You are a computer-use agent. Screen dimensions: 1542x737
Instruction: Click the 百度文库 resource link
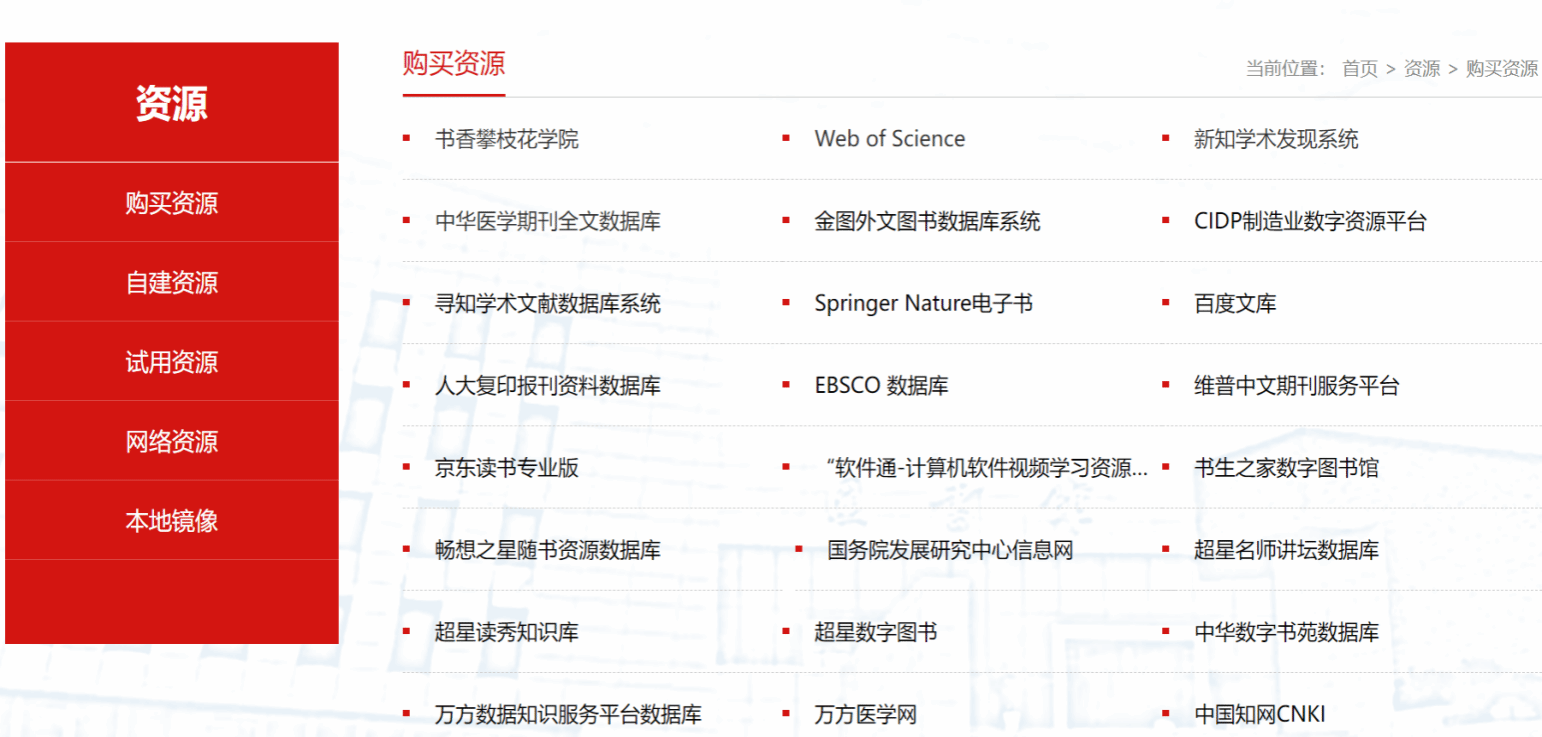(x=1234, y=303)
